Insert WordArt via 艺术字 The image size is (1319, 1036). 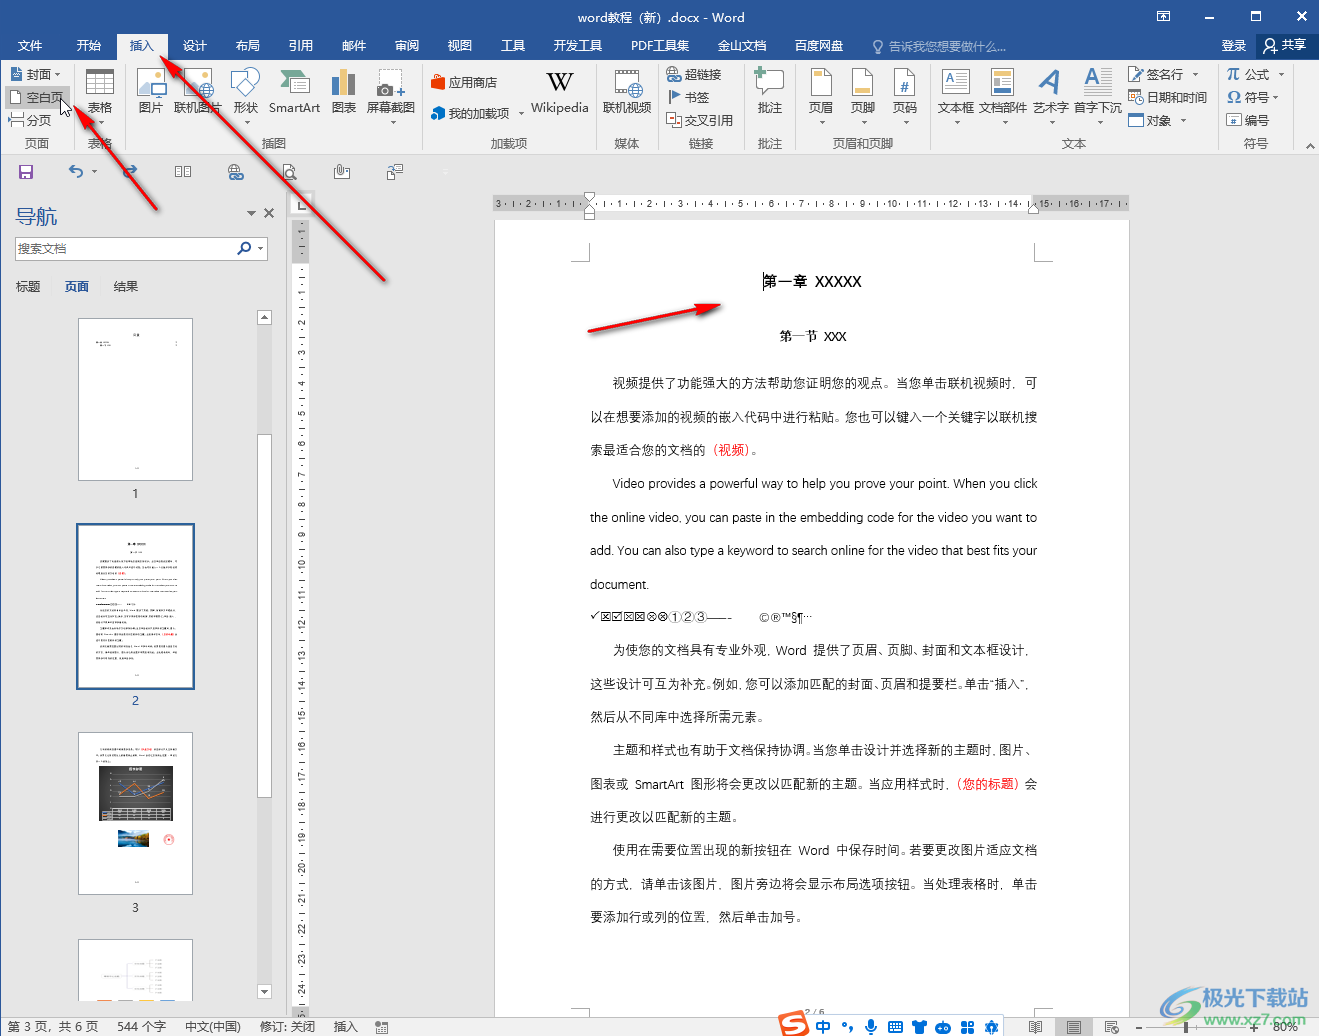(1050, 95)
